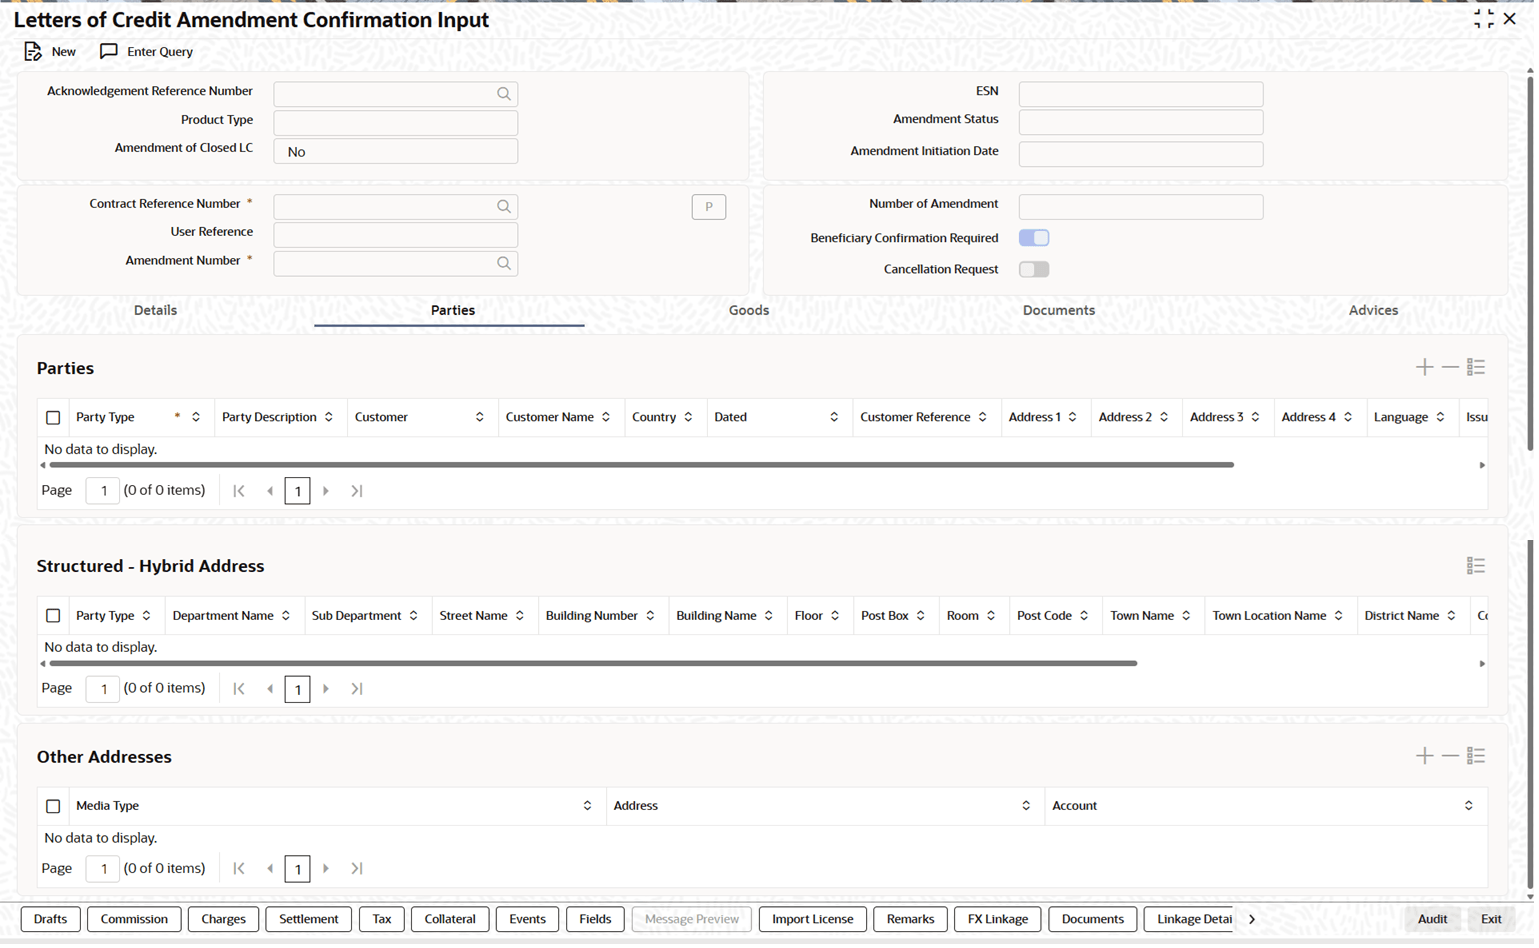The image size is (1539, 948).
Task: Sort Structured Address by Town Name
Action: (1186, 616)
